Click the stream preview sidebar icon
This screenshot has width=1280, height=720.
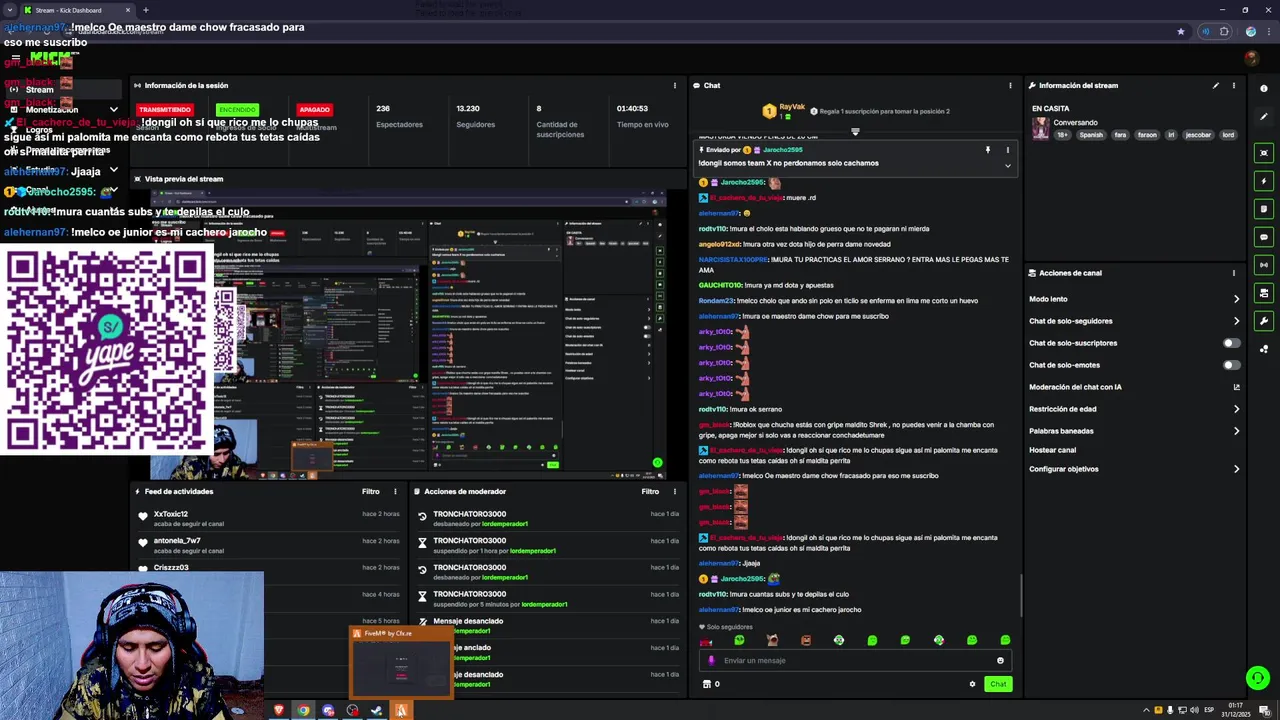click(x=1264, y=153)
